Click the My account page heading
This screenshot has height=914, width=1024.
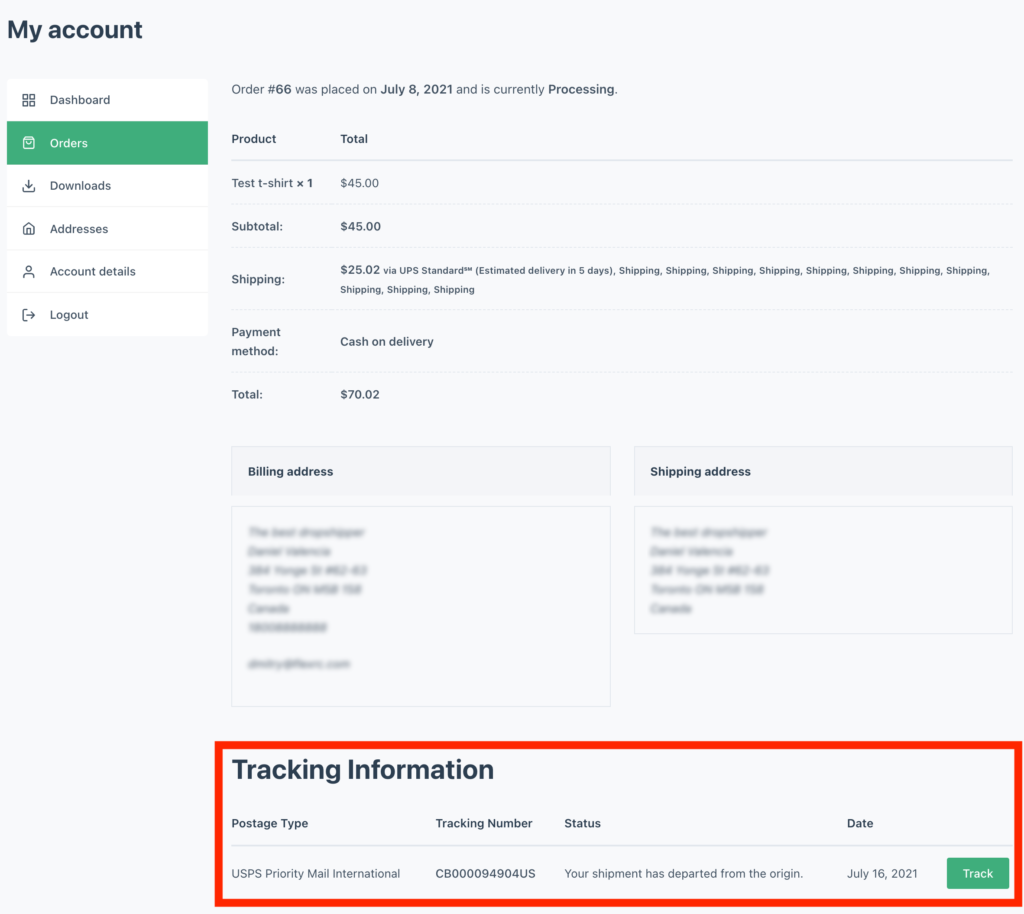coord(75,30)
